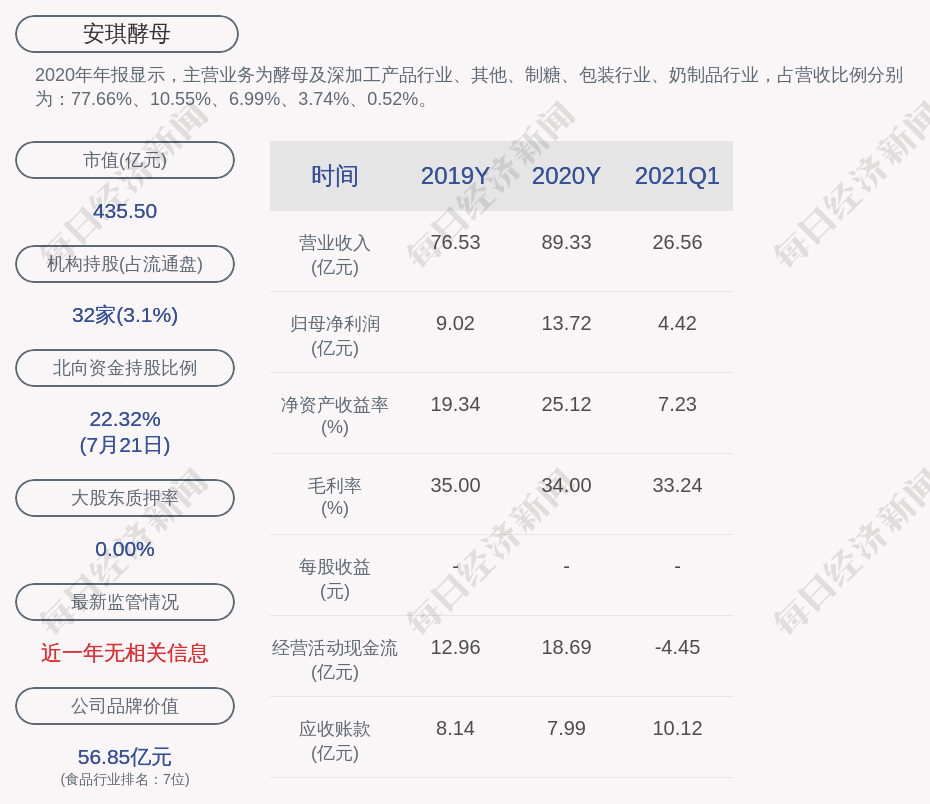Click the 大股东质押率 label

tap(125, 498)
